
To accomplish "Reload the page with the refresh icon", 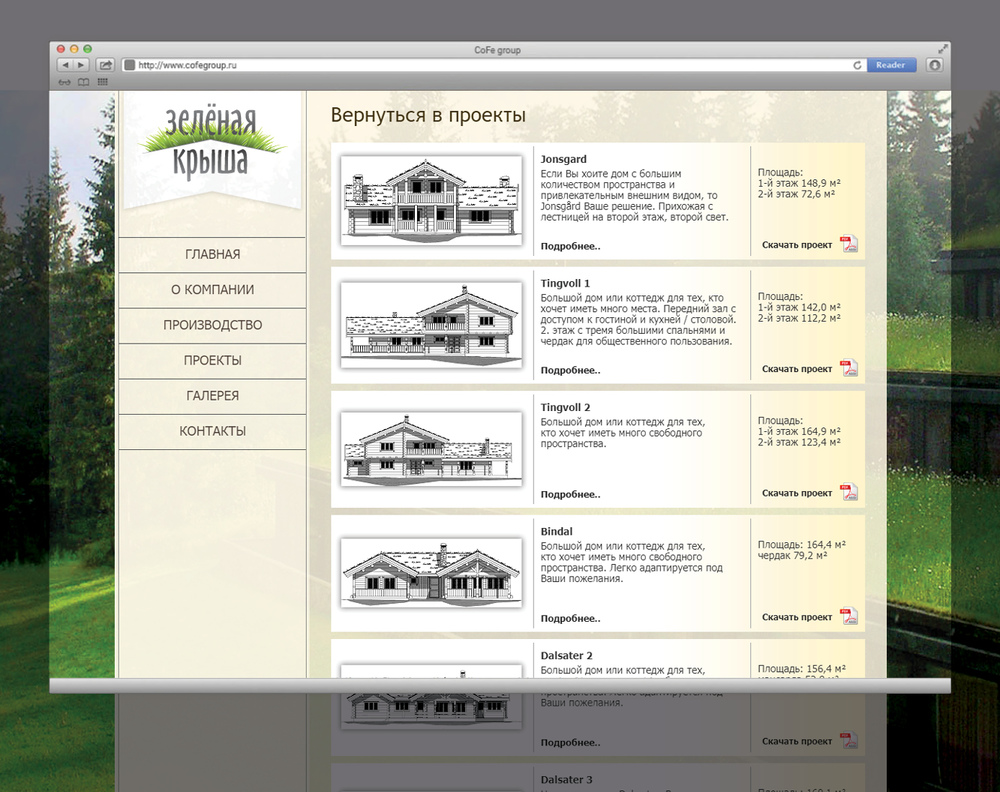I will click(857, 65).
